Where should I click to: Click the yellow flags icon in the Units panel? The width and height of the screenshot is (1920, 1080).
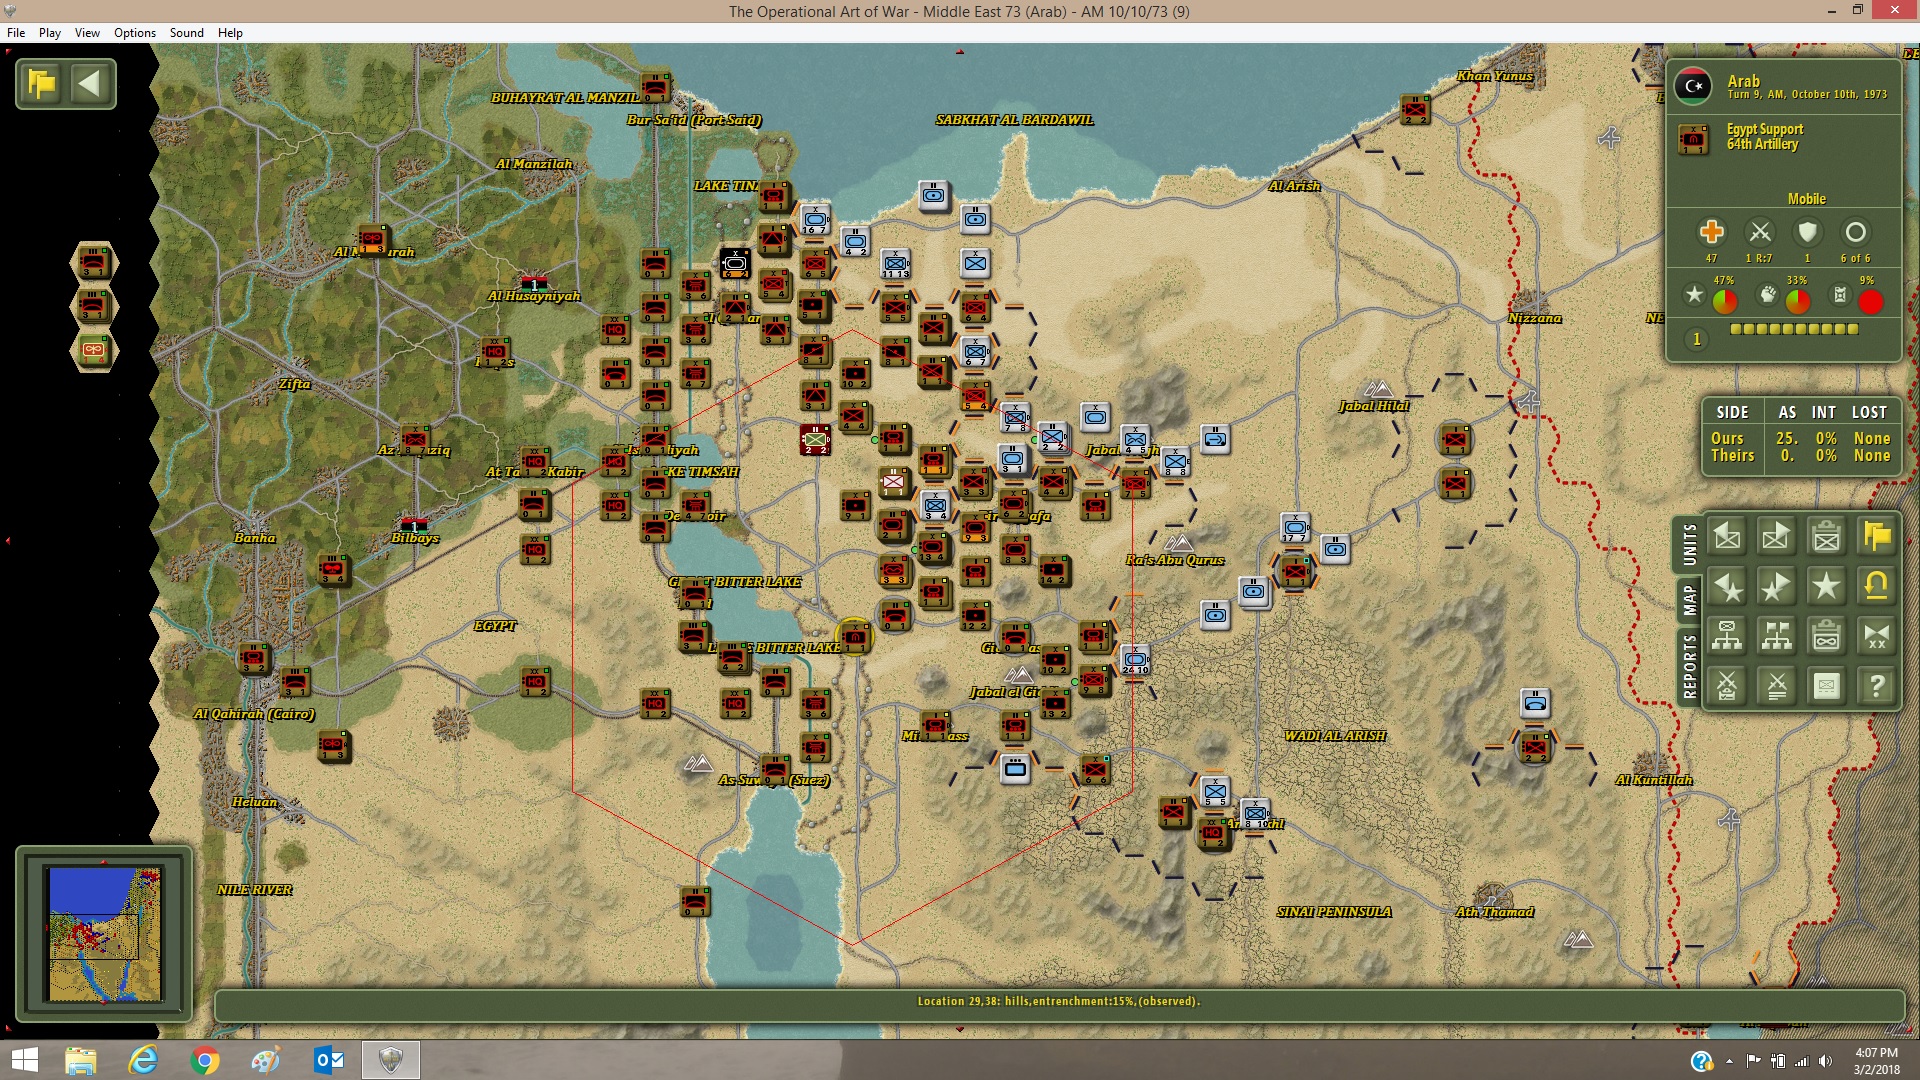point(1876,537)
